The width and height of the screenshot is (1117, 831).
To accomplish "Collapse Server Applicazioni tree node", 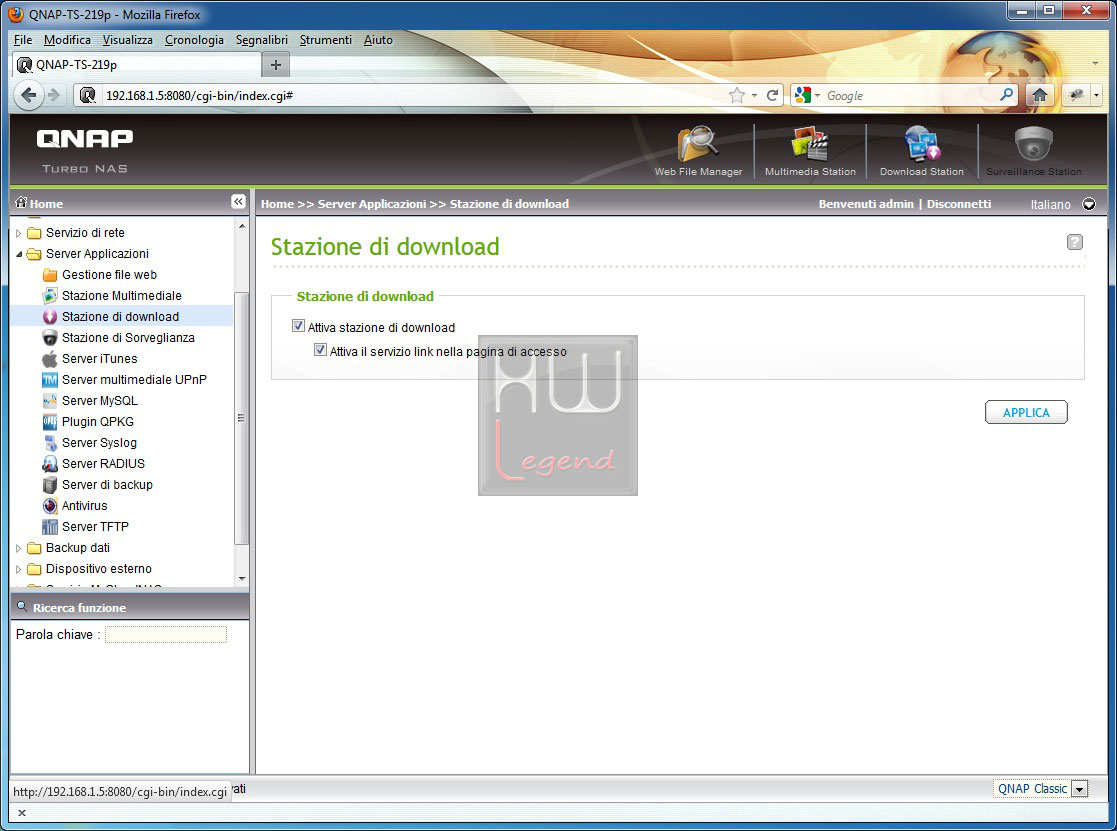I will click(19, 254).
